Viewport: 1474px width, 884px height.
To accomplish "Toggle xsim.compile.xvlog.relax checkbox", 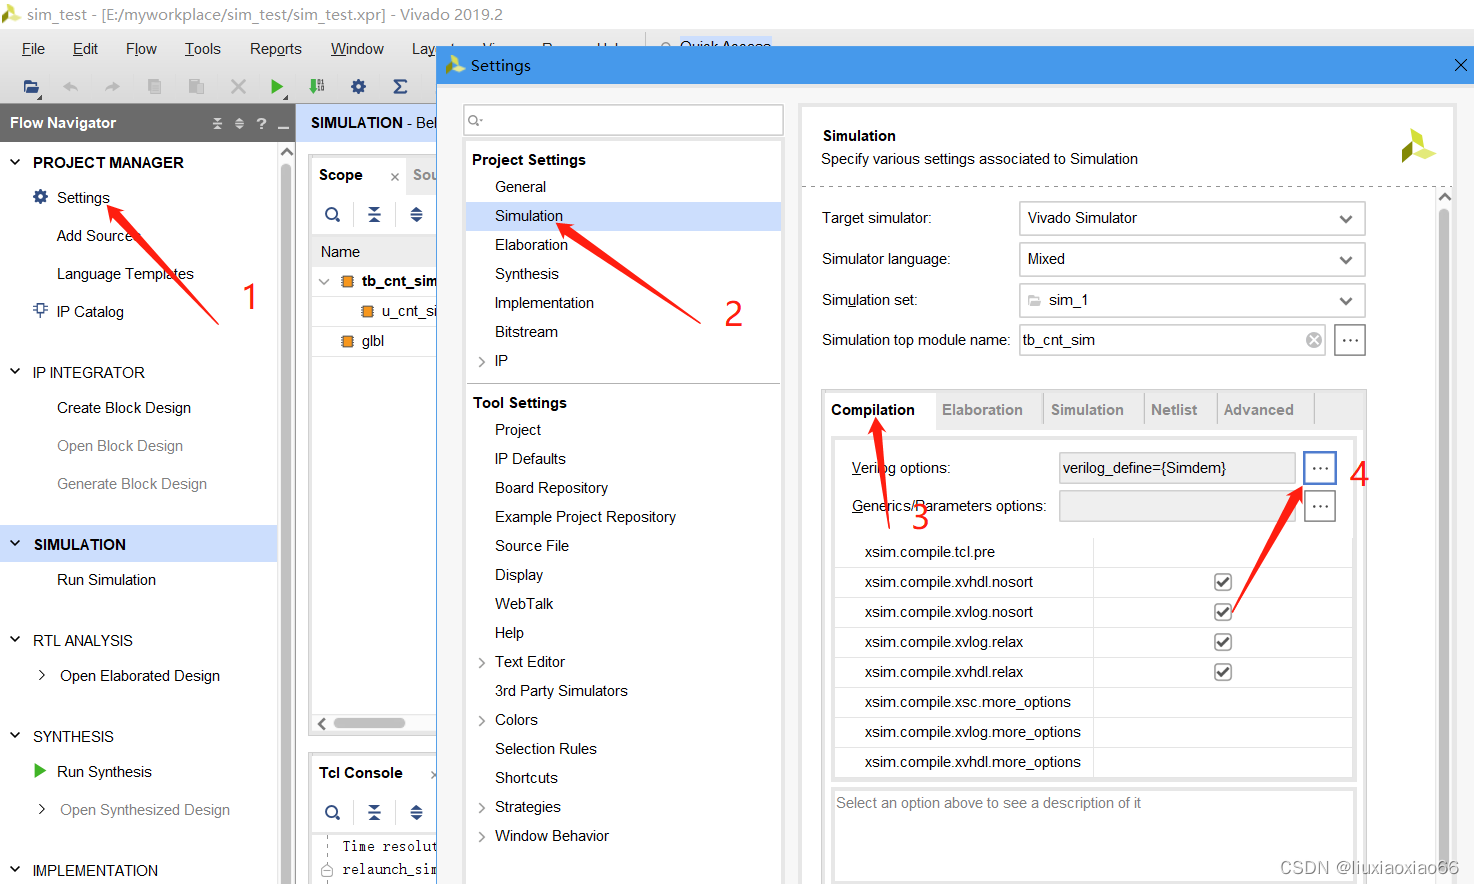I will tap(1222, 642).
